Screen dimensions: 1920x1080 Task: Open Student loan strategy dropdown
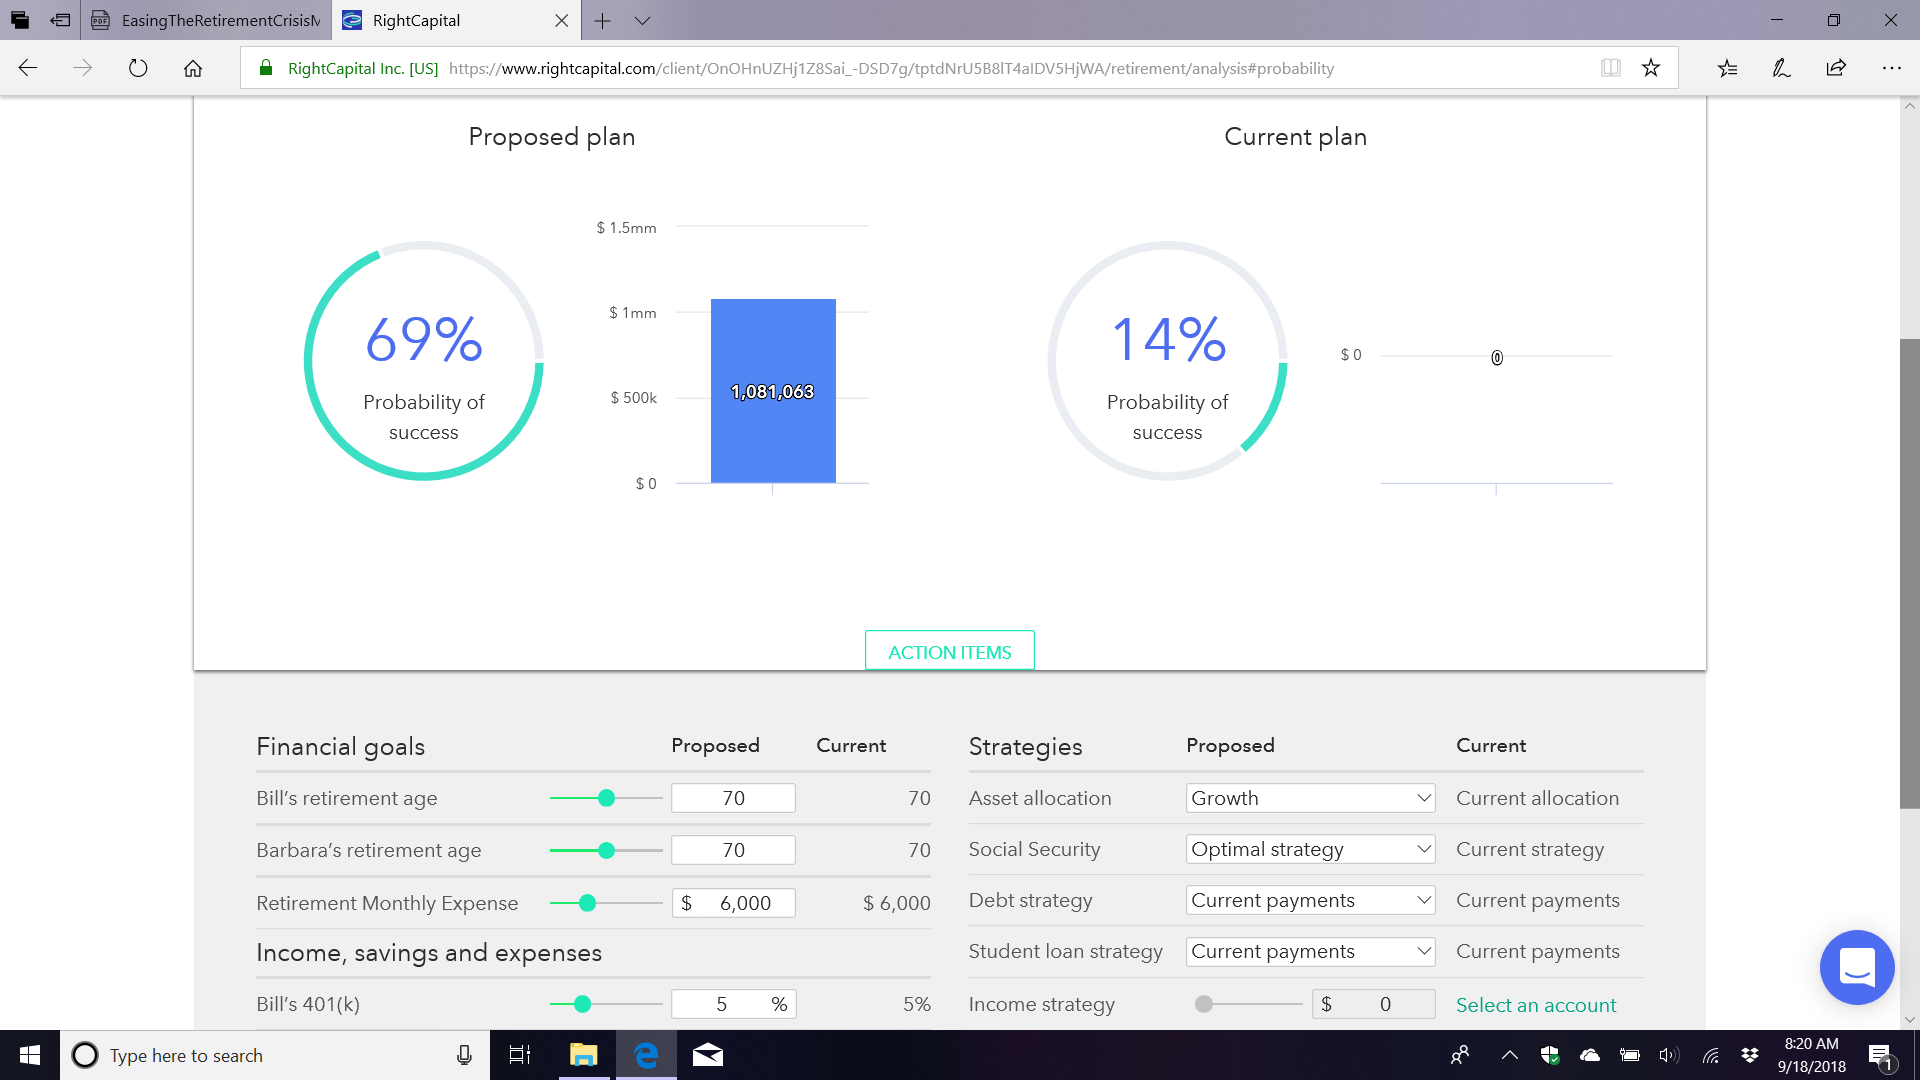[1310, 951]
